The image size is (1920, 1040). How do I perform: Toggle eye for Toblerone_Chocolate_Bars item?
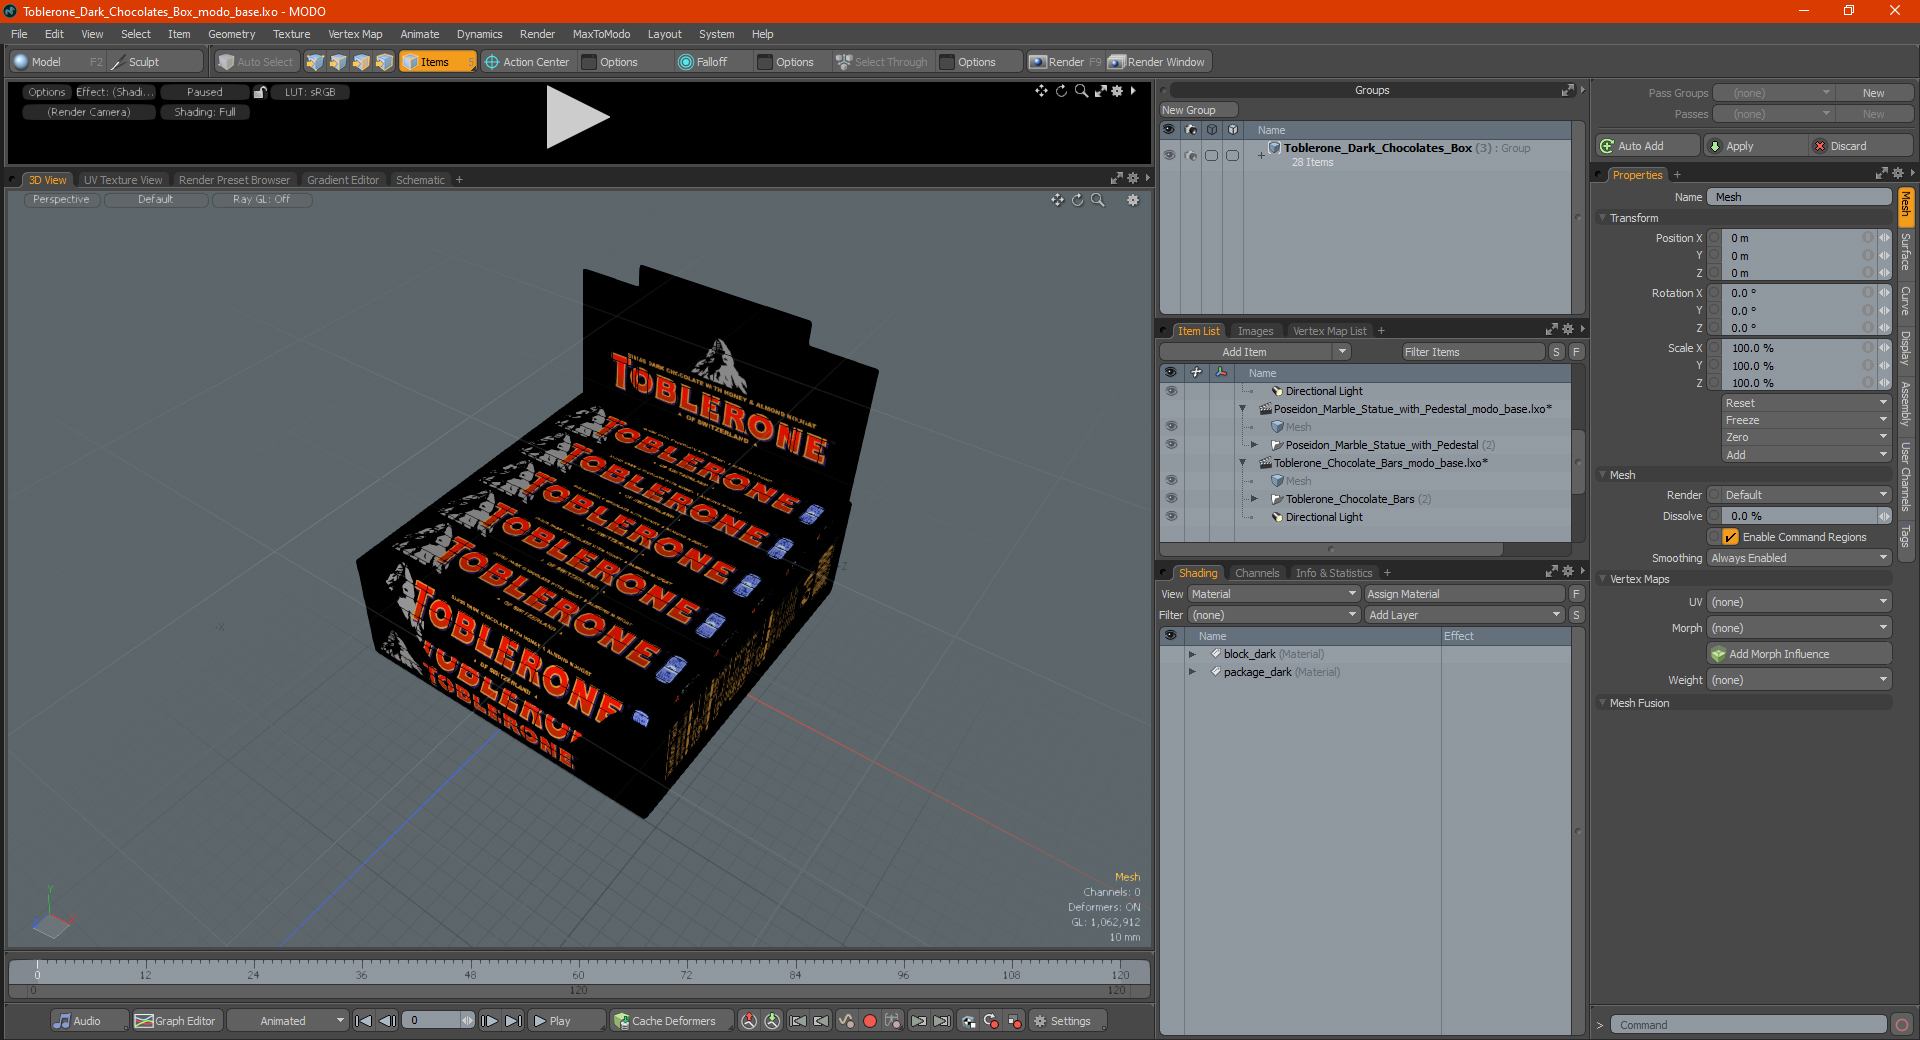[1171, 498]
